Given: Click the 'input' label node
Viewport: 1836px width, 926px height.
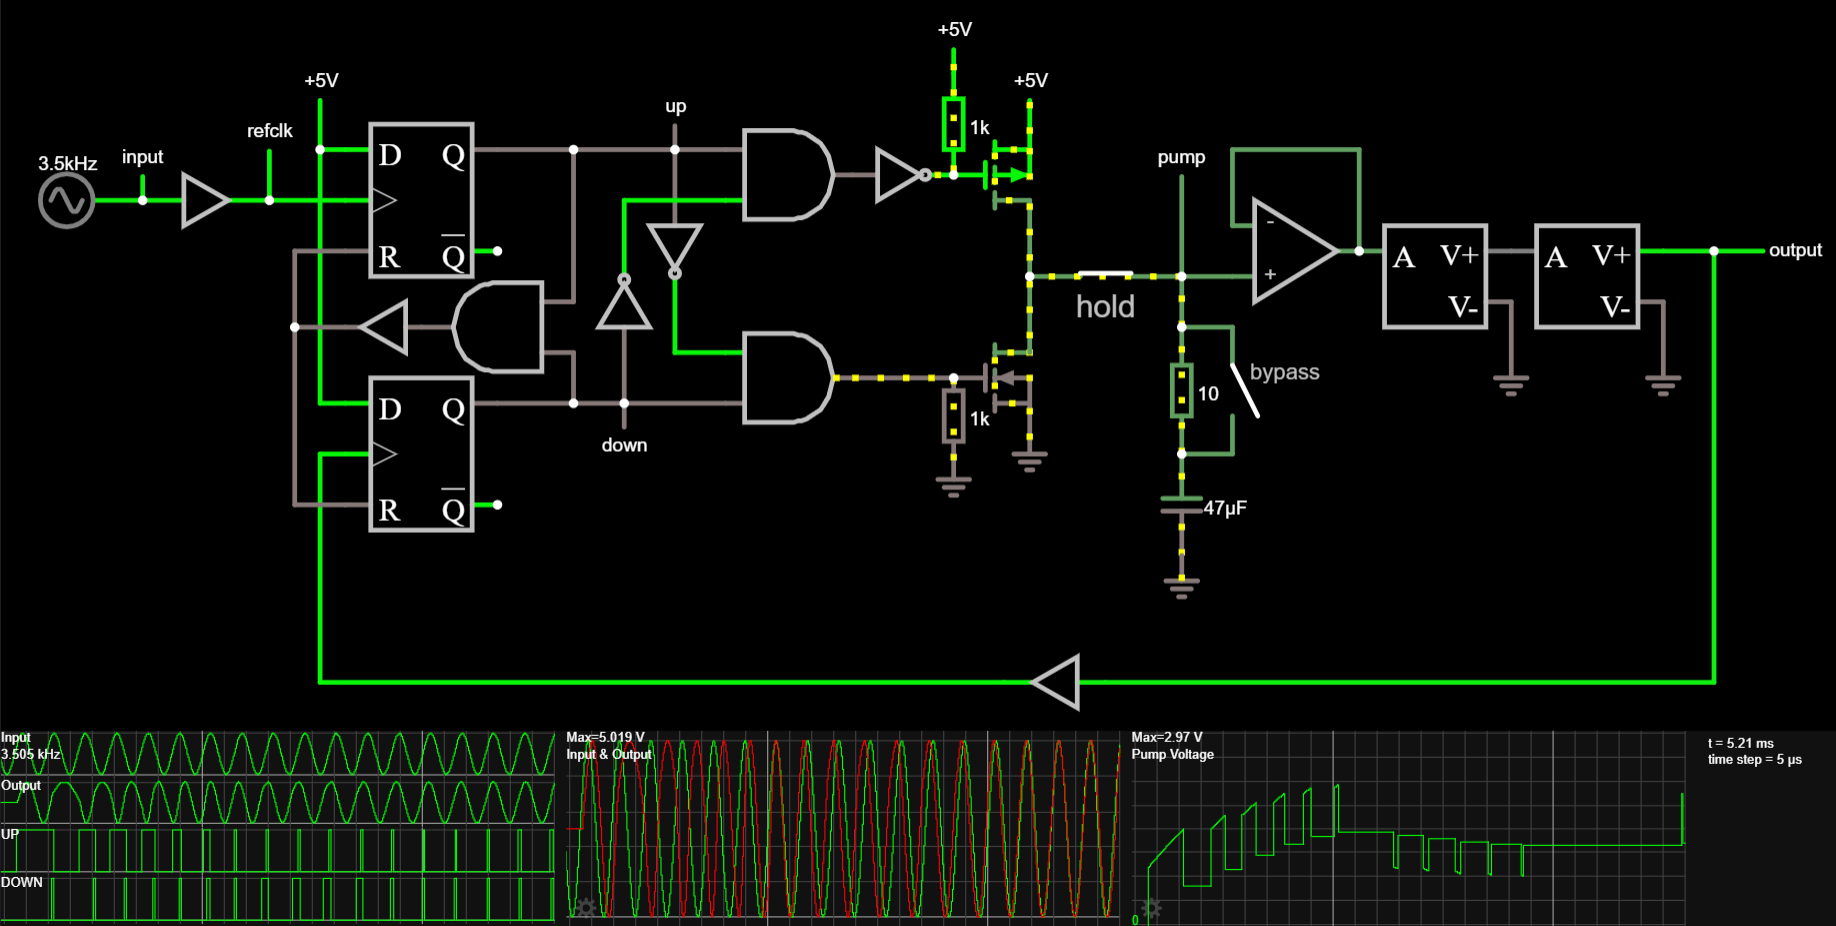Looking at the screenshot, I should coord(142,157).
